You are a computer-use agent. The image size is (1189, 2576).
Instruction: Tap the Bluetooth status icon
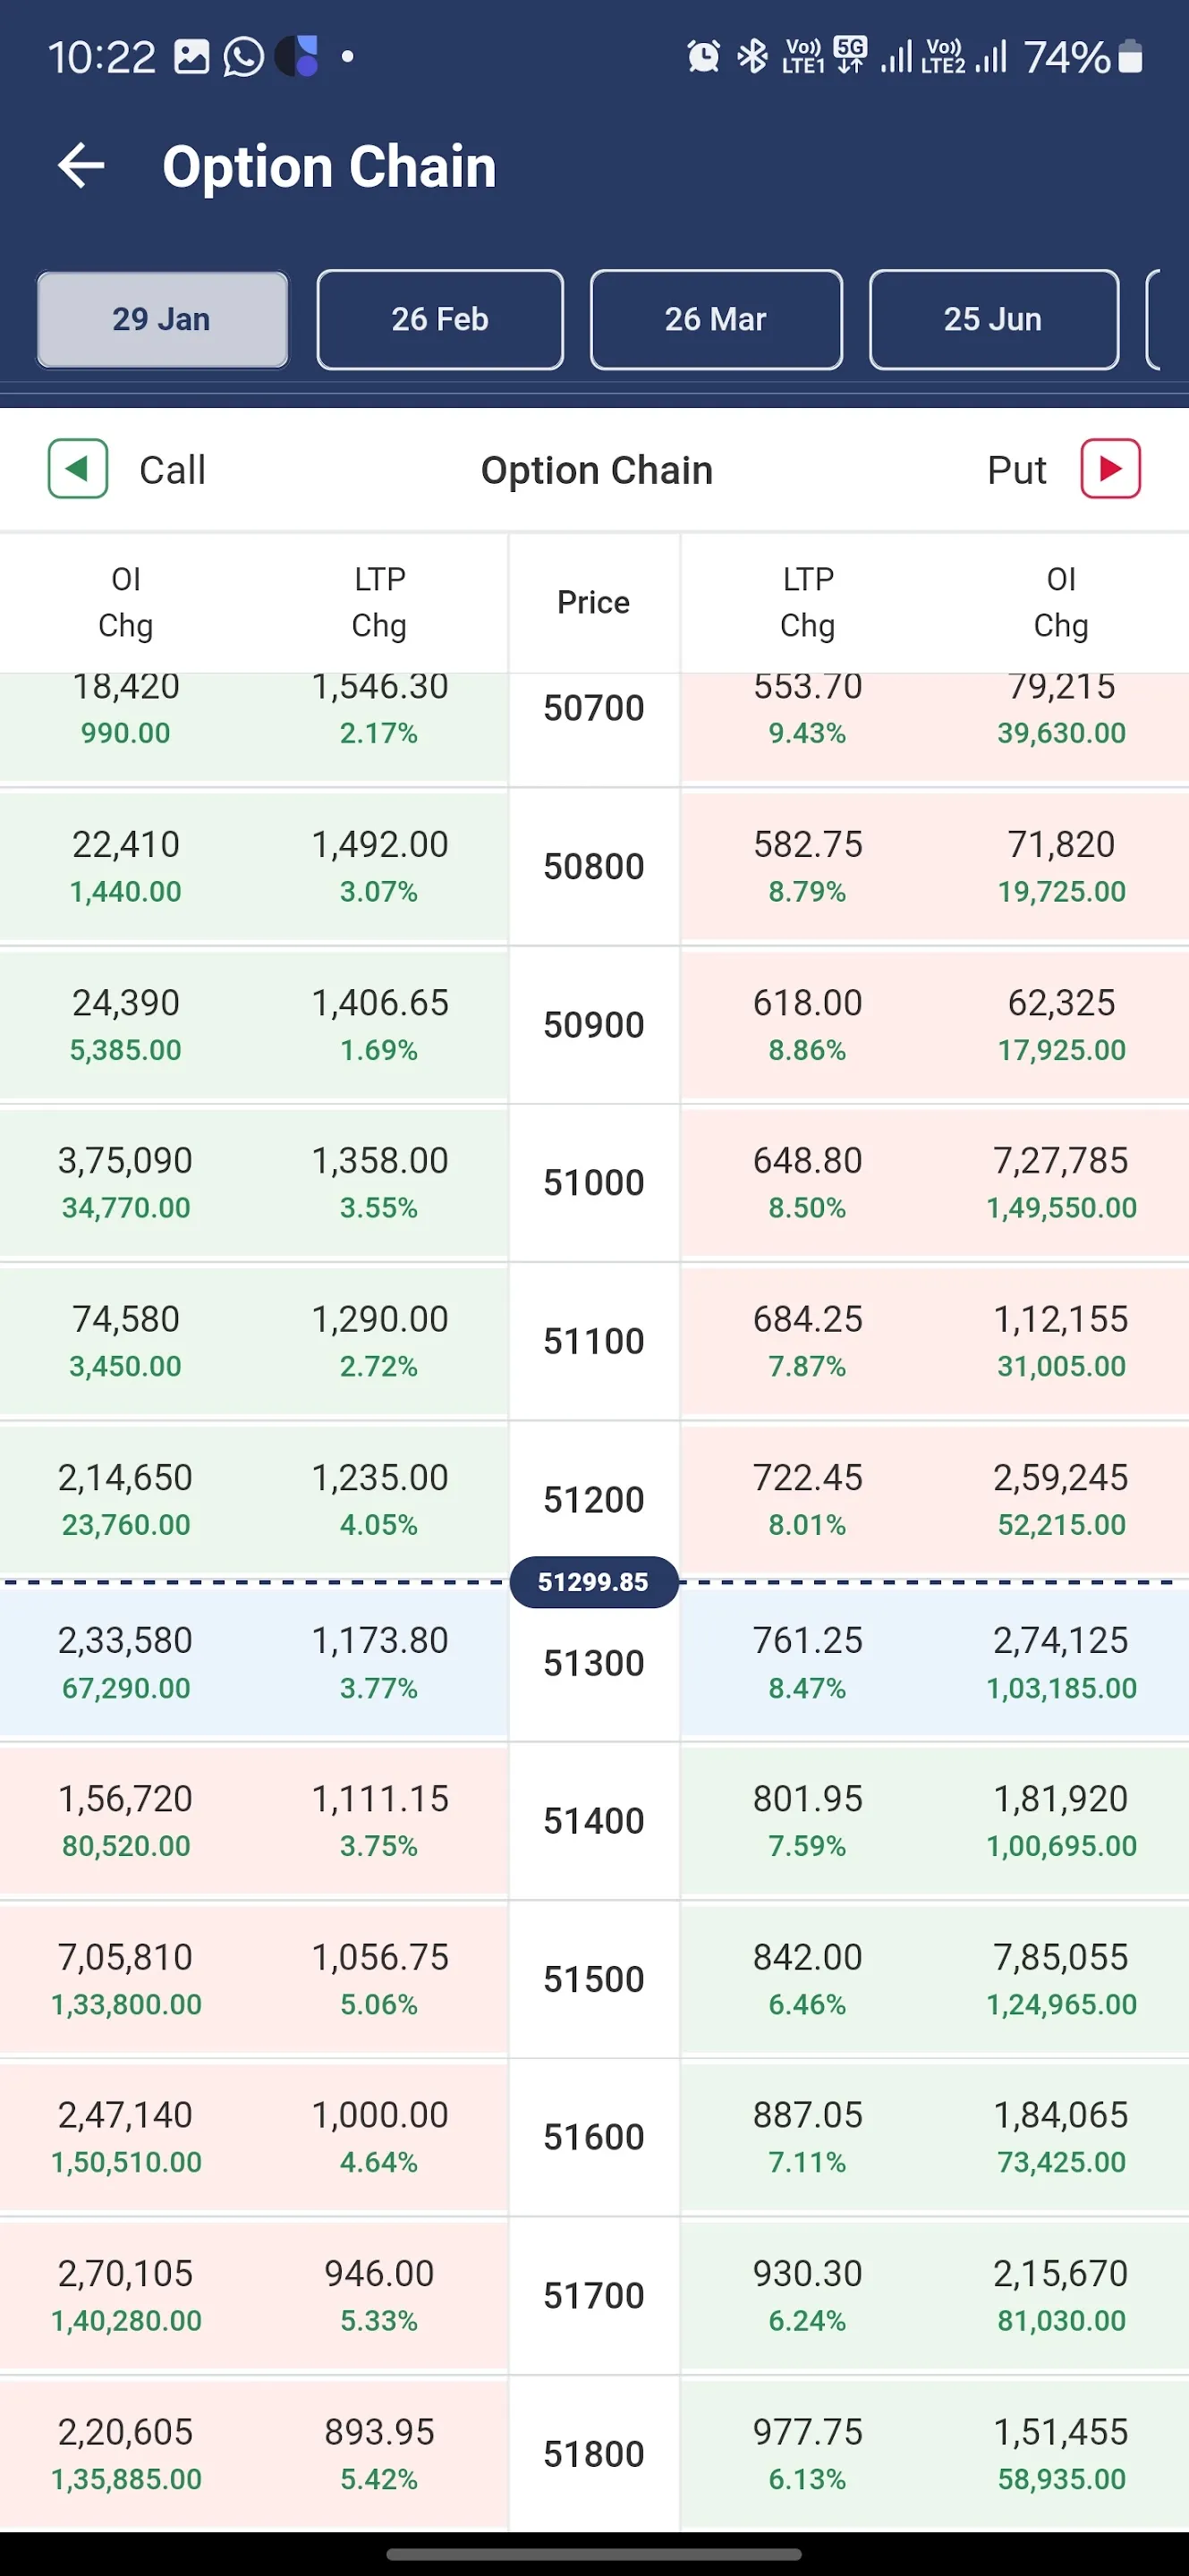pyautogui.click(x=752, y=57)
